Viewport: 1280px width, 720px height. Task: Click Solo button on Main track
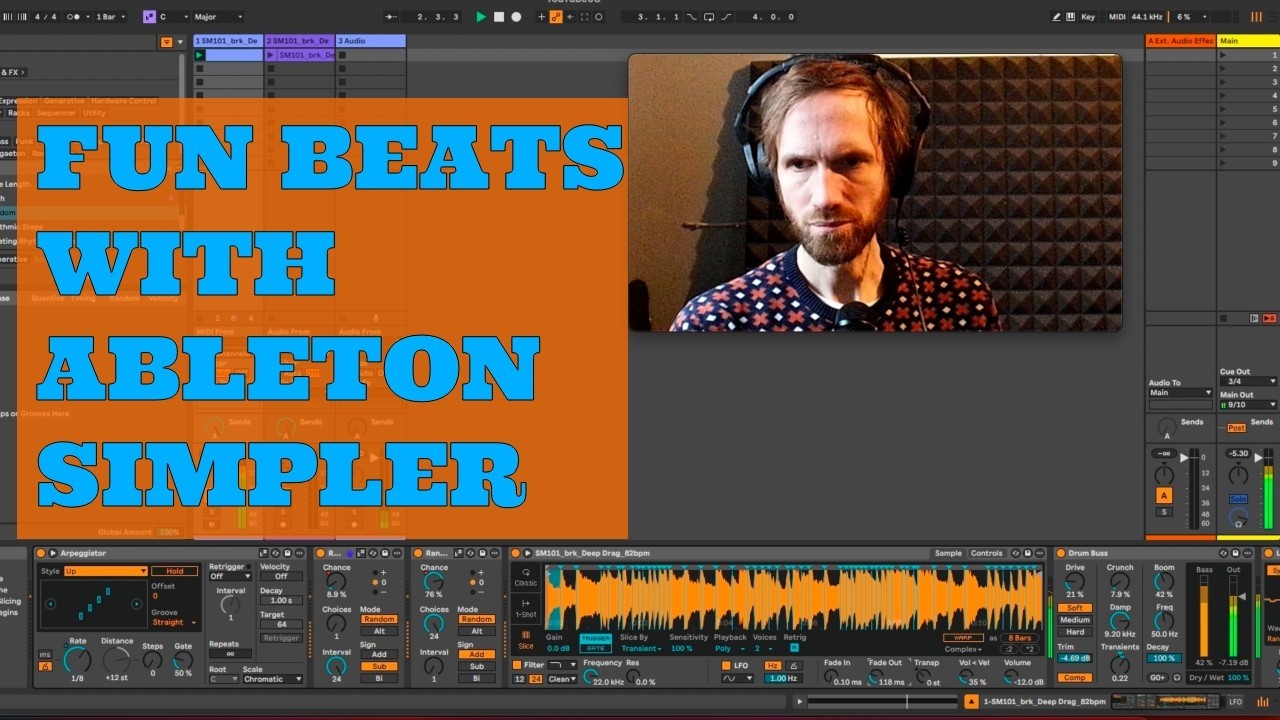pos(1238,499)
